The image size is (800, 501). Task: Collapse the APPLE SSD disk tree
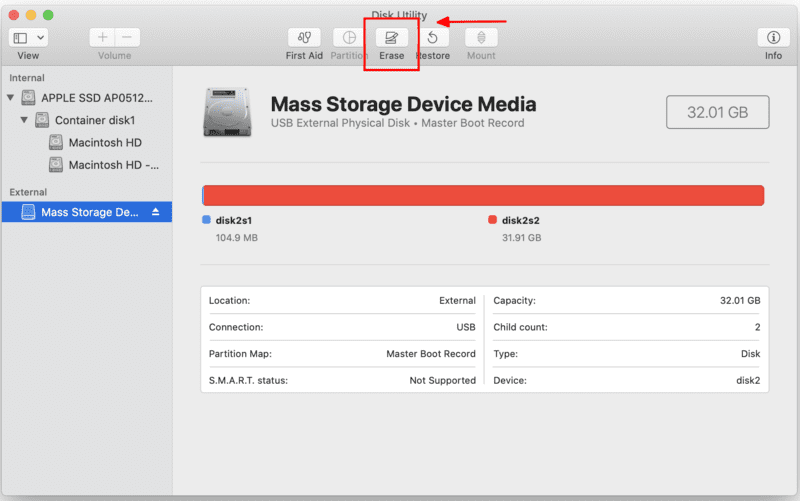pyautogui.click(x=11, y=98)
